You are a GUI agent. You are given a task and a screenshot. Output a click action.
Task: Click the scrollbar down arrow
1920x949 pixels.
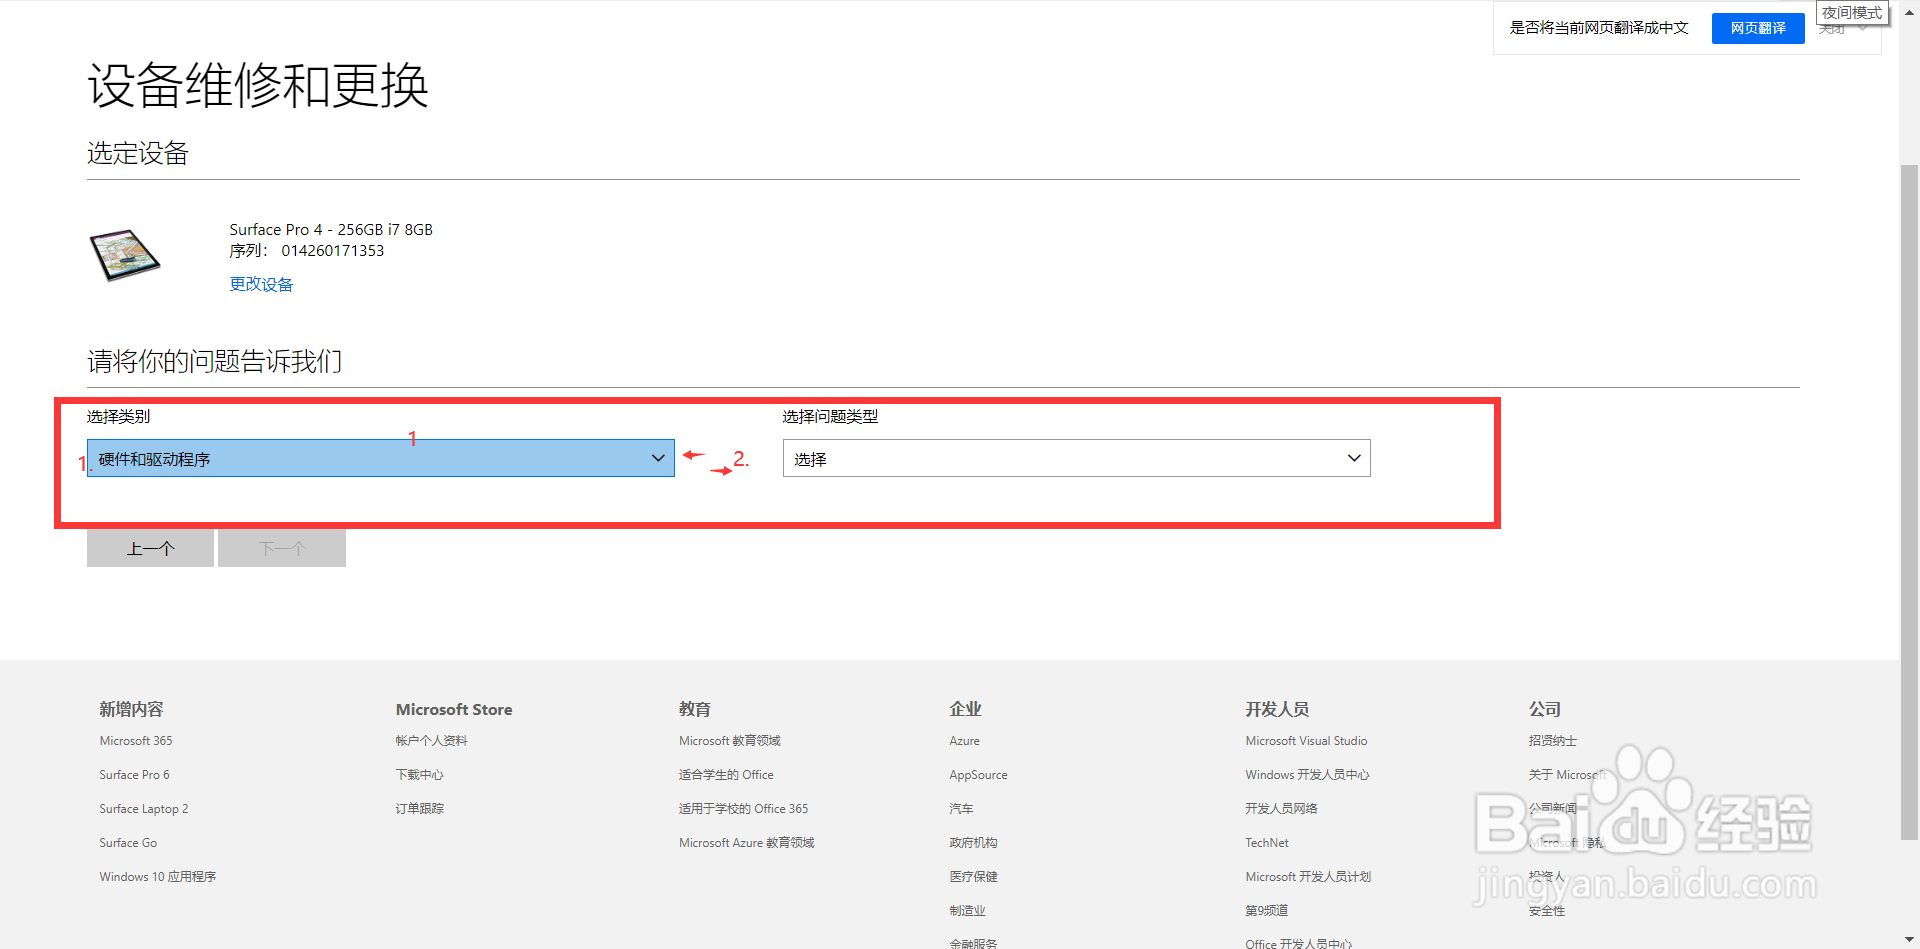point(1909,940)
